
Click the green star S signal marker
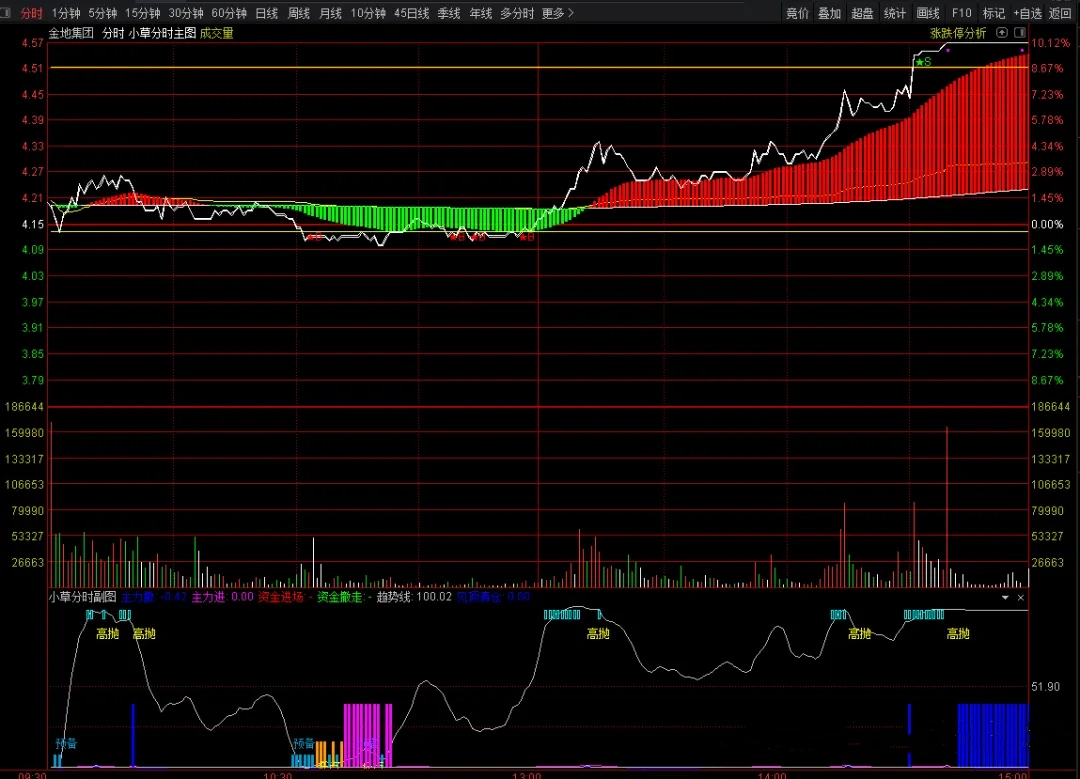click(x=922, y=62)
